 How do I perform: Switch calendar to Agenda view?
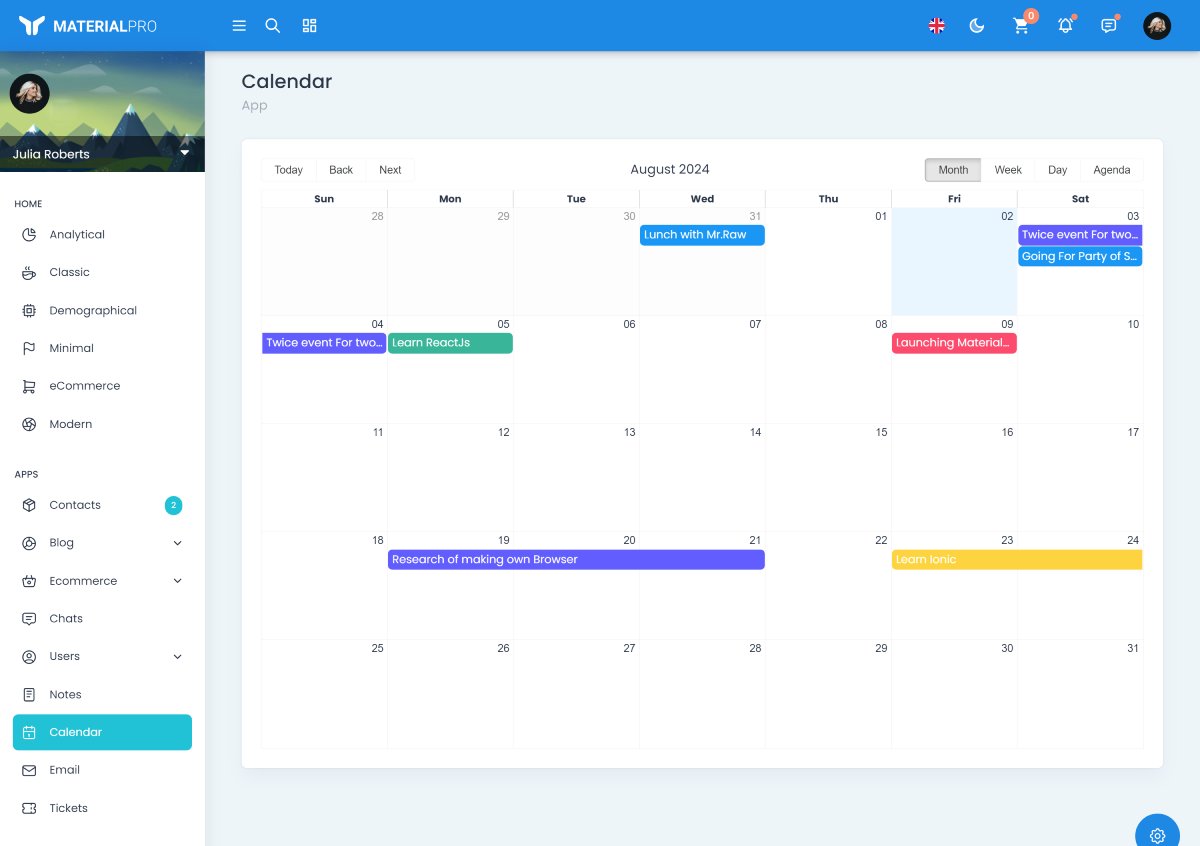click(1111, 170)
